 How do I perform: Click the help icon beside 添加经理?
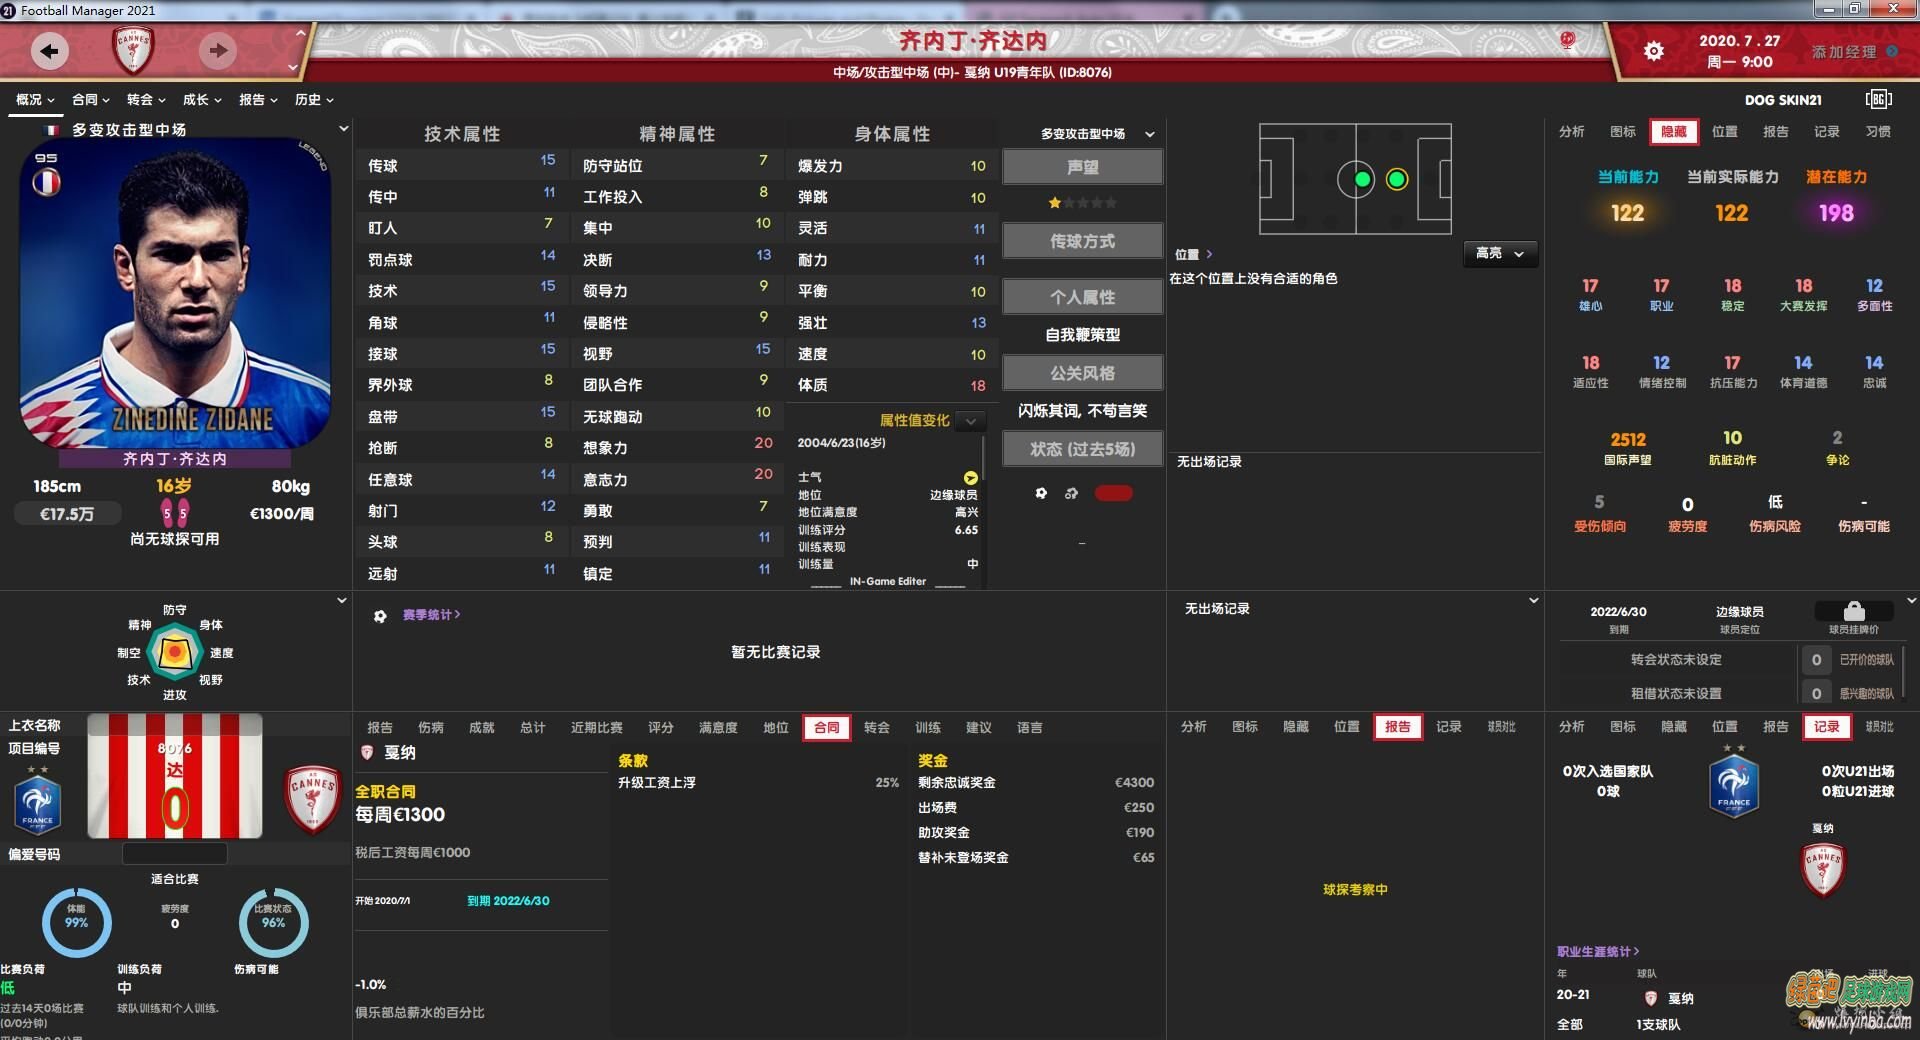[1891, 51]
